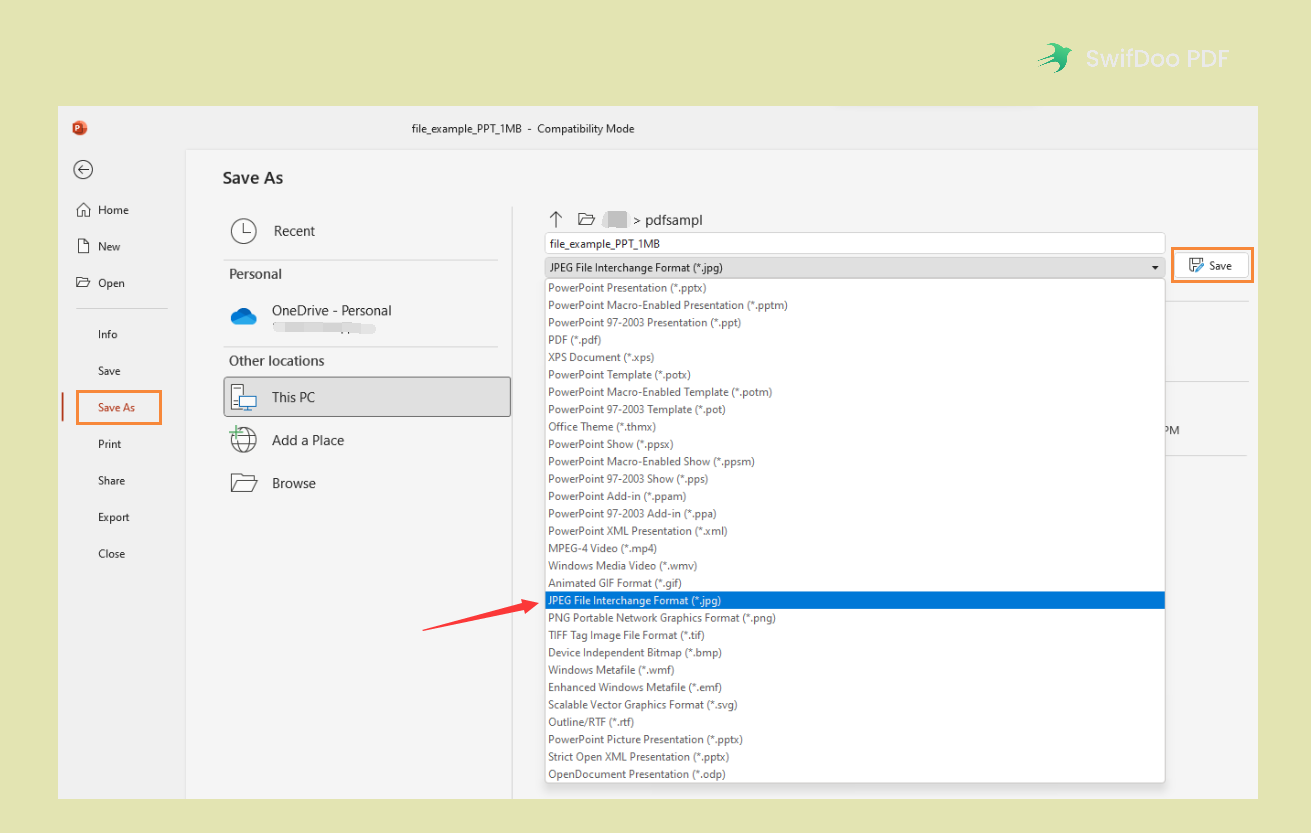Click the back arrow to exit Save As
The width and height of the screenshot is (1311, 833).
pyautogui.click(x=83, y=169)
